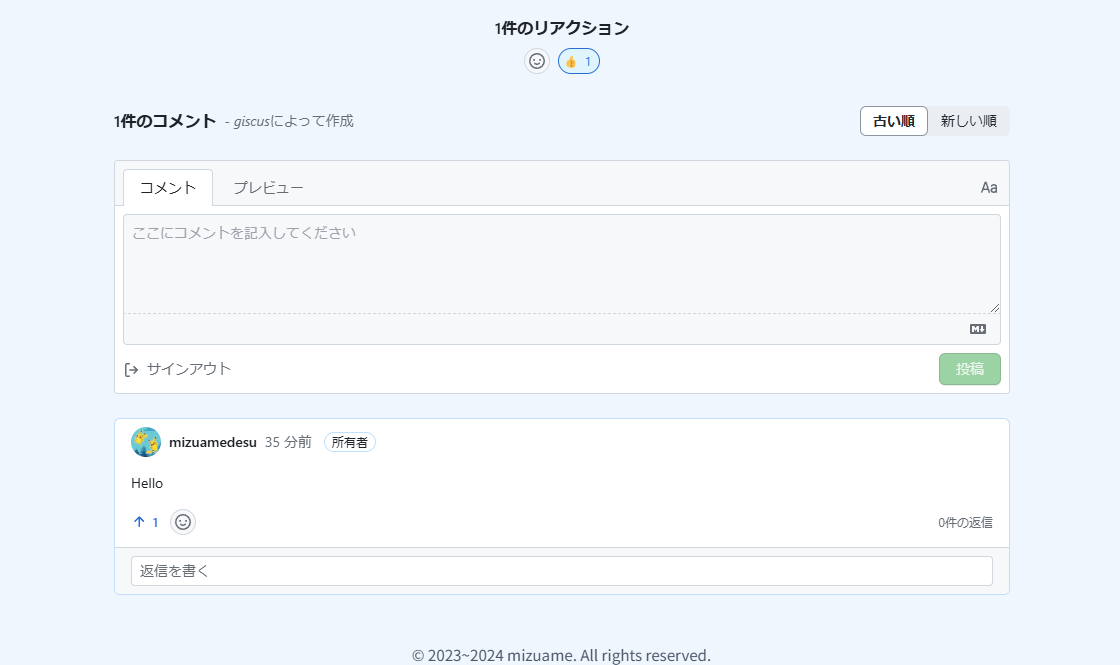1120x665 pixels.
Task: Sort comments by 古い順 (oldest first)
Action: pyautogui.click(x=893, y=121)
